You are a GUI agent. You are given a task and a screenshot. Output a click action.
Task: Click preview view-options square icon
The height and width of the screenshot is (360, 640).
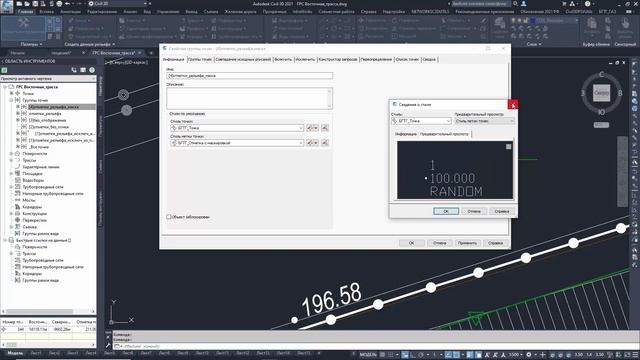click(509, 147)
